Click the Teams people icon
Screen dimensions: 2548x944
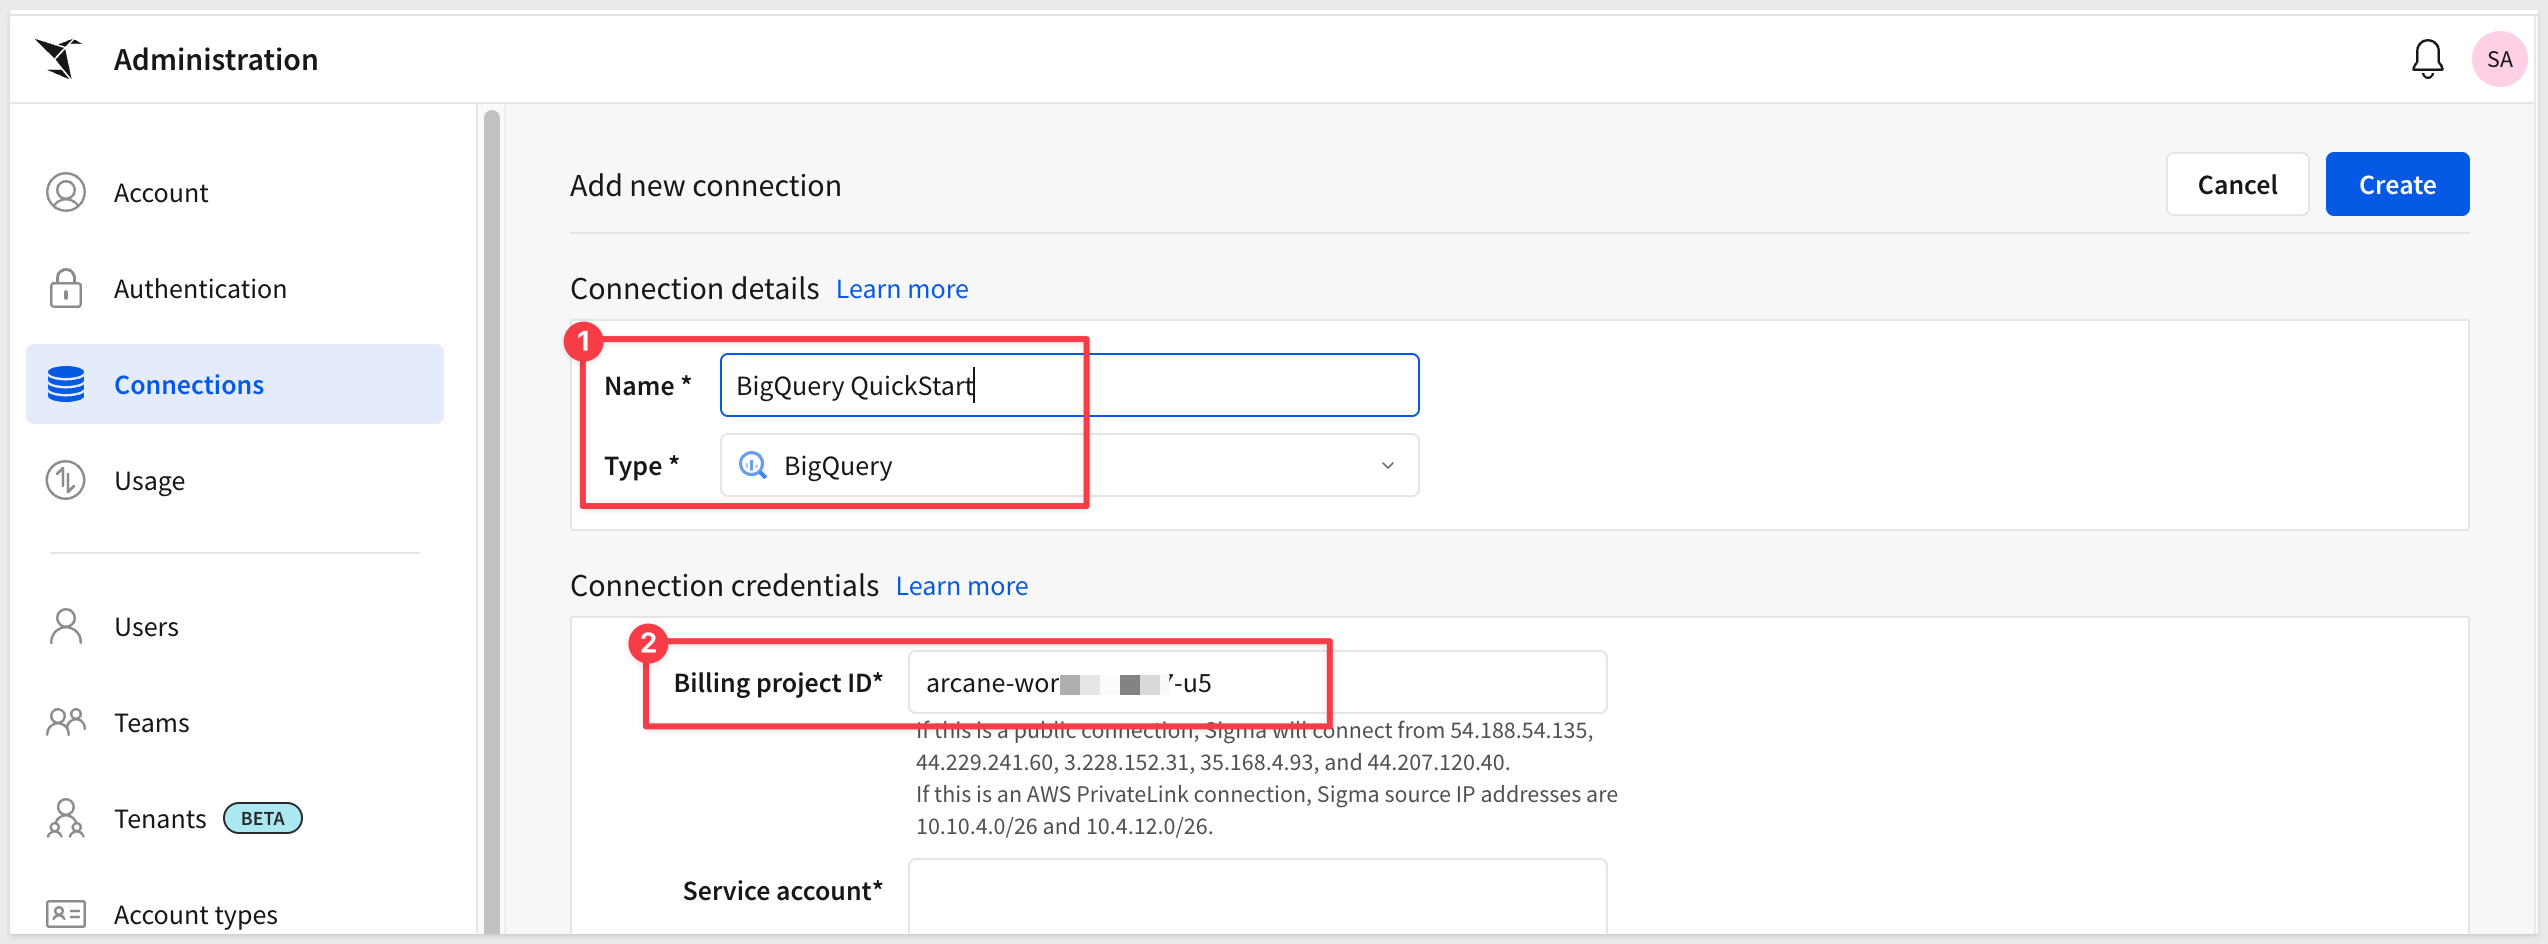click(66, 722)
